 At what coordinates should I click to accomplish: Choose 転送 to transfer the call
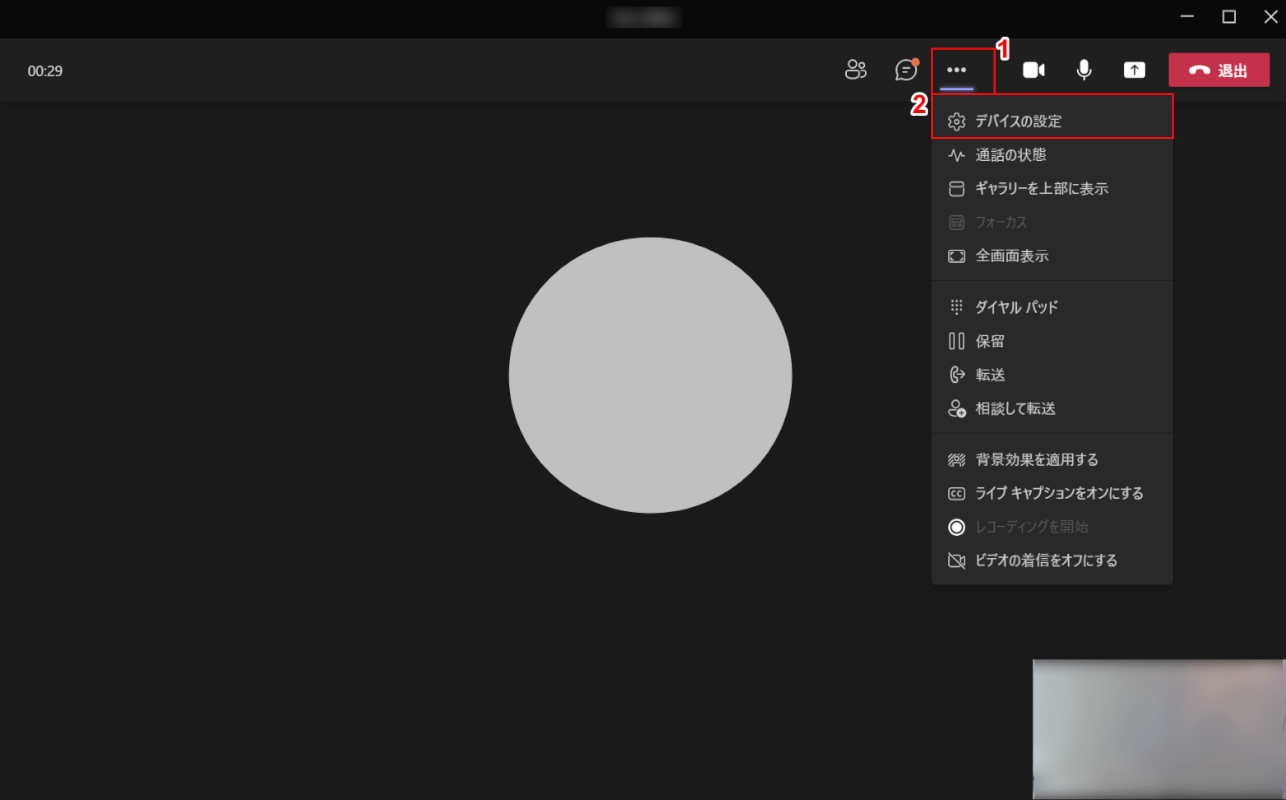pyautogui.click(x=1052, y=375)
